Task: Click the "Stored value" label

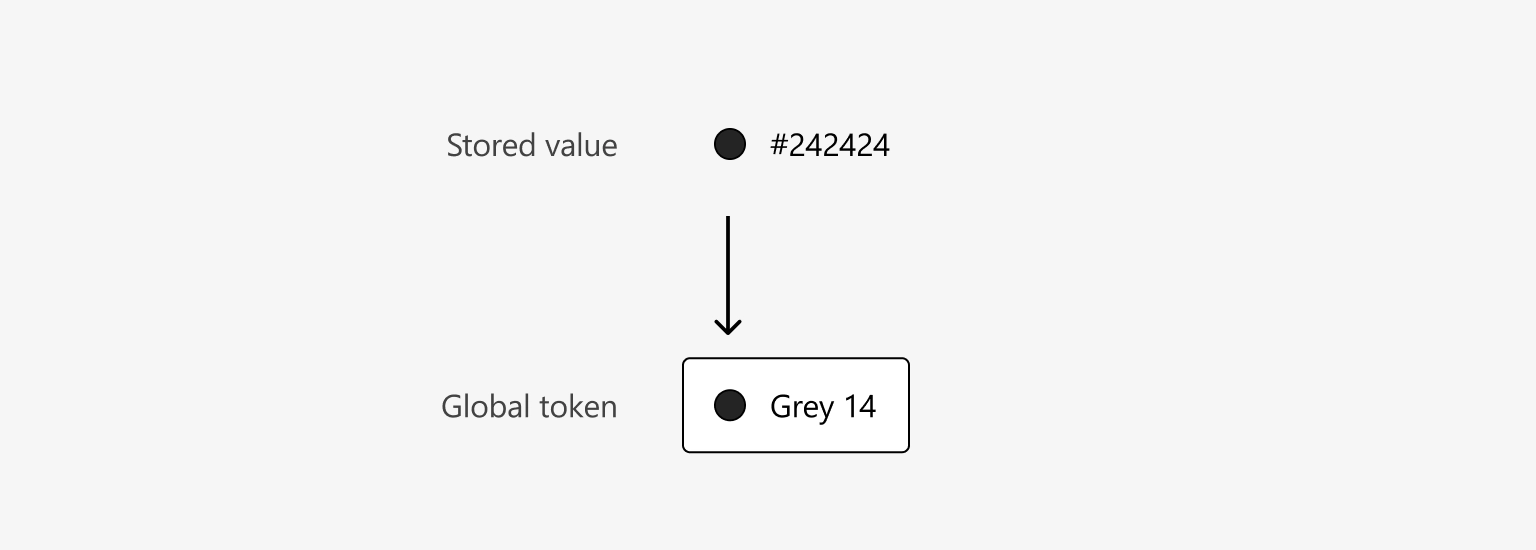Action: (531, 146)
